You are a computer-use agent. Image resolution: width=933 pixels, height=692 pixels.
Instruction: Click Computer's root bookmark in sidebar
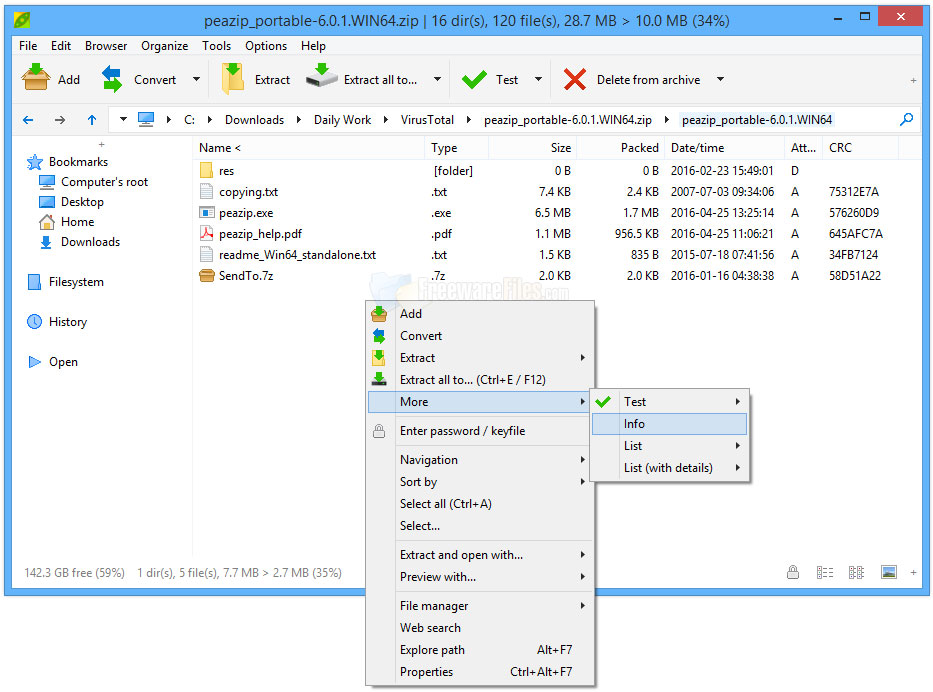pos(104,182)
